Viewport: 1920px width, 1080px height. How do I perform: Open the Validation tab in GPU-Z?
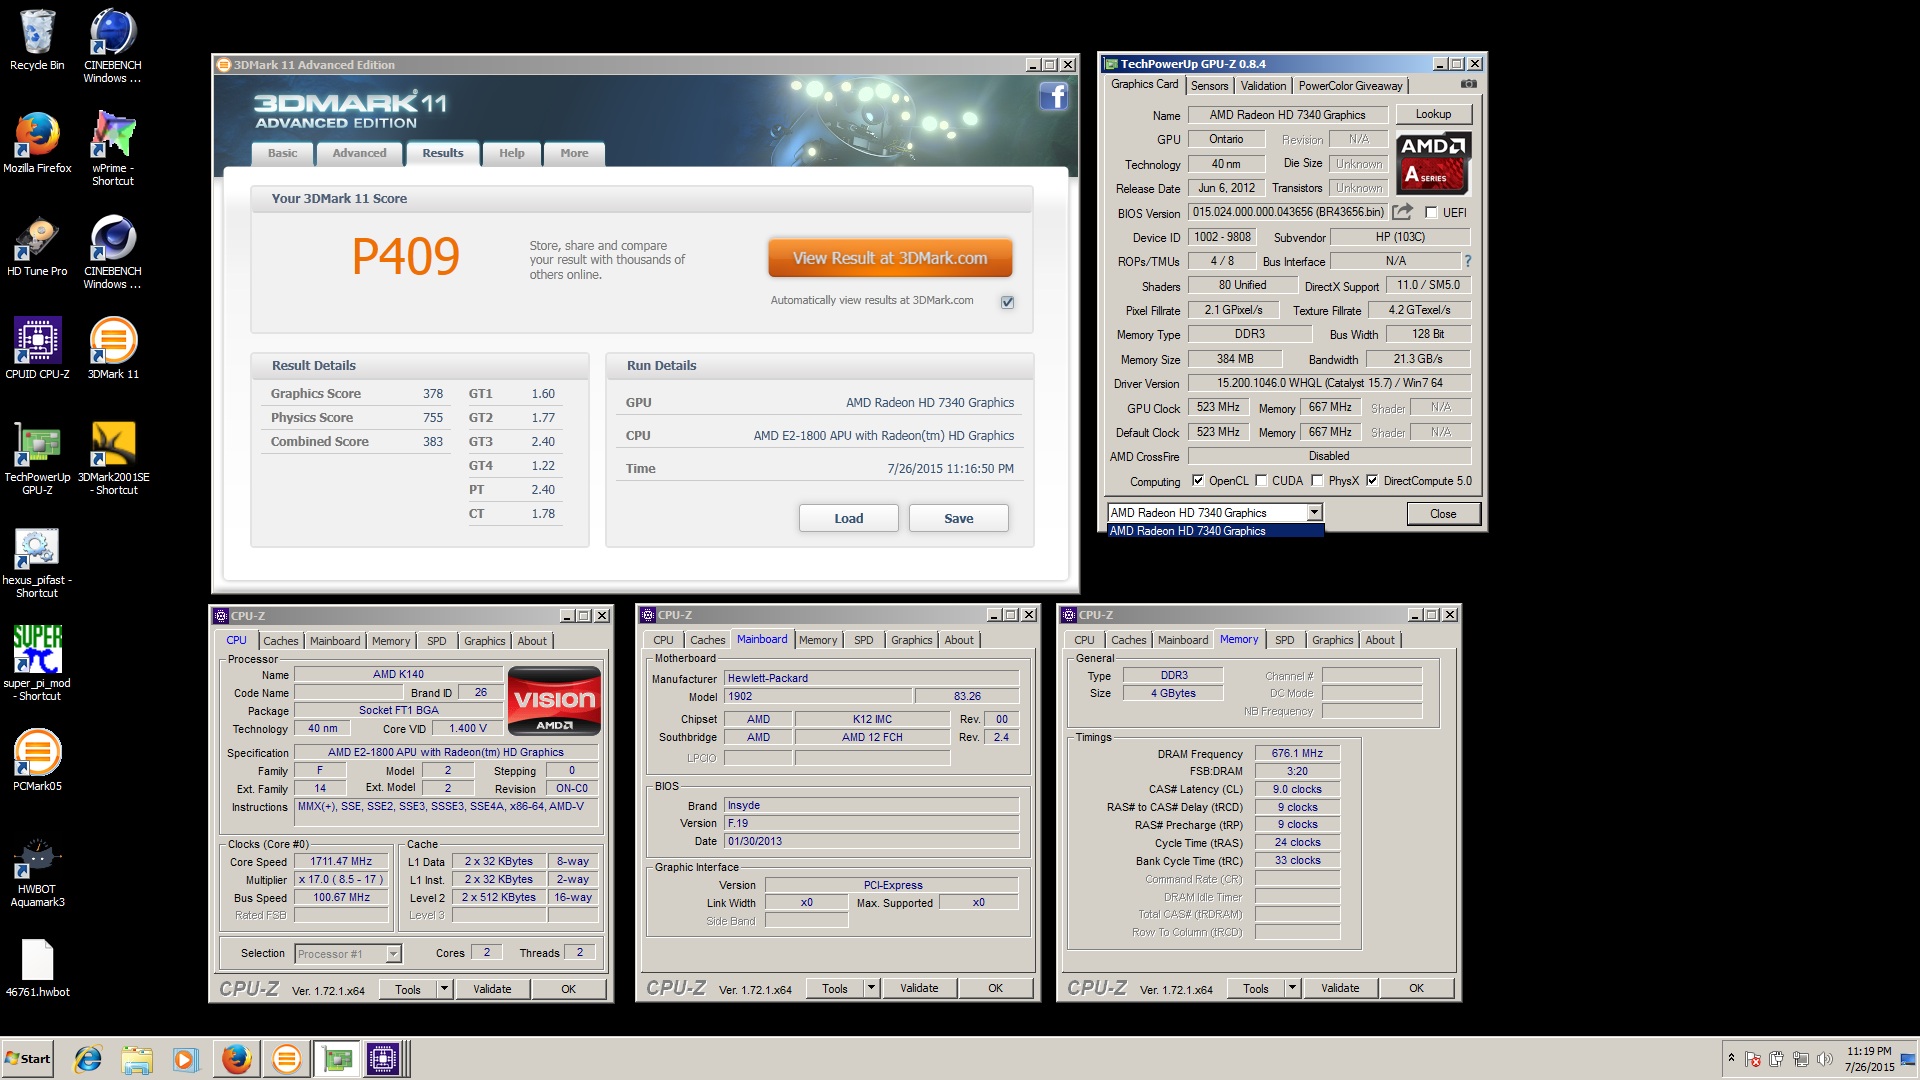(1263, 86)
